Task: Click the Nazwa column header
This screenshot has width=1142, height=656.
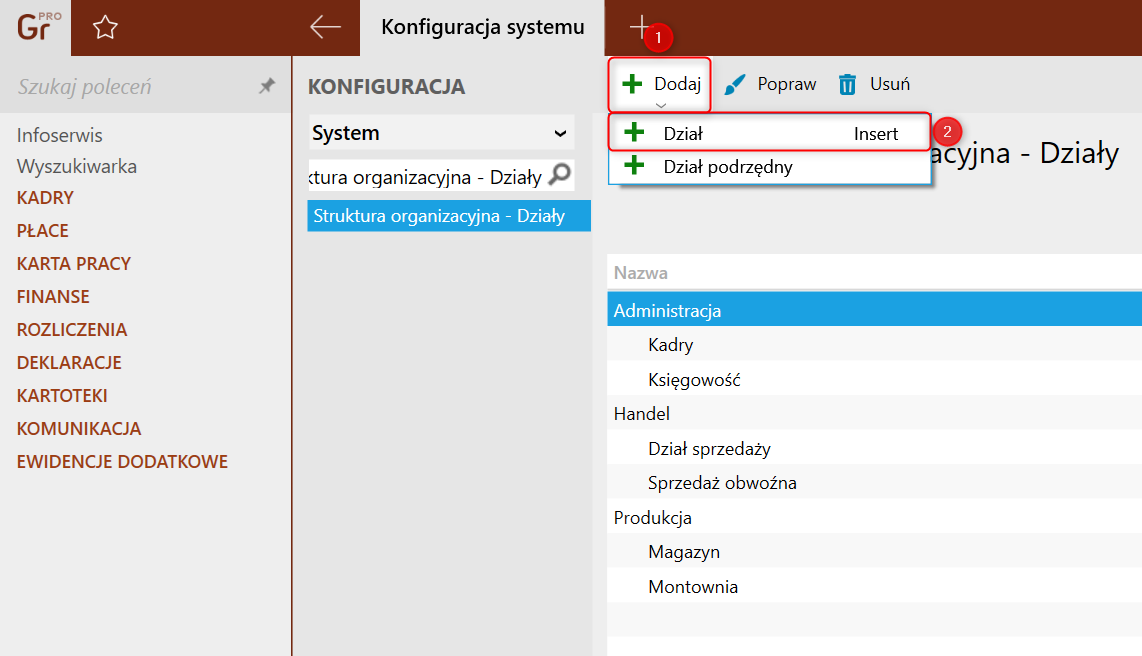Action: [640, 273]
